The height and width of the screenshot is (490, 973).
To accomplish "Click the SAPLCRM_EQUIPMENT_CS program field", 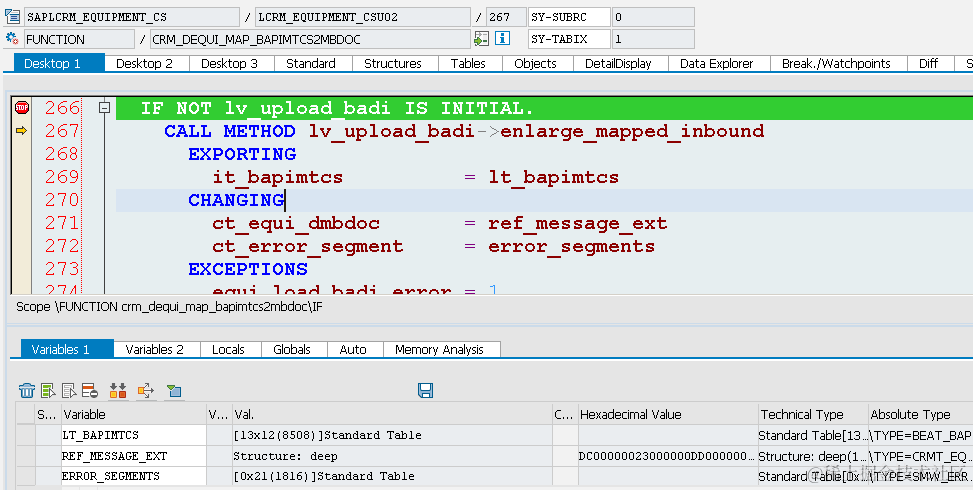I will [x=132, y=17].
